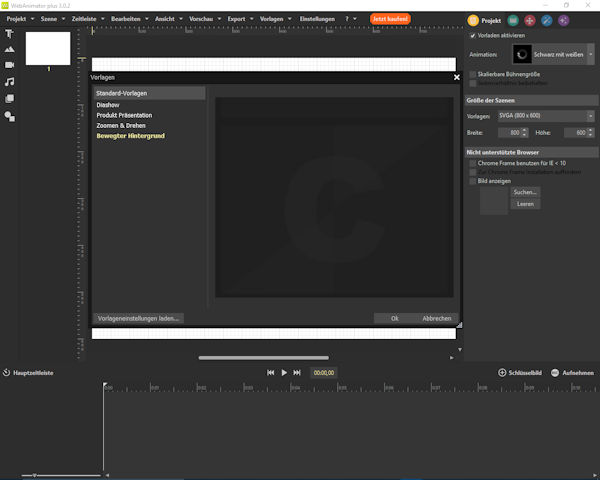Open the Szene menu label
The image size is (600, 480).
click(49, 19)
